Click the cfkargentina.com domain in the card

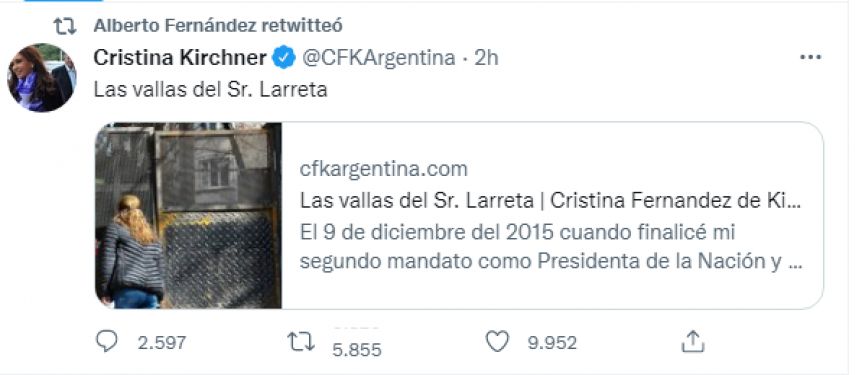tap(384, 169)
